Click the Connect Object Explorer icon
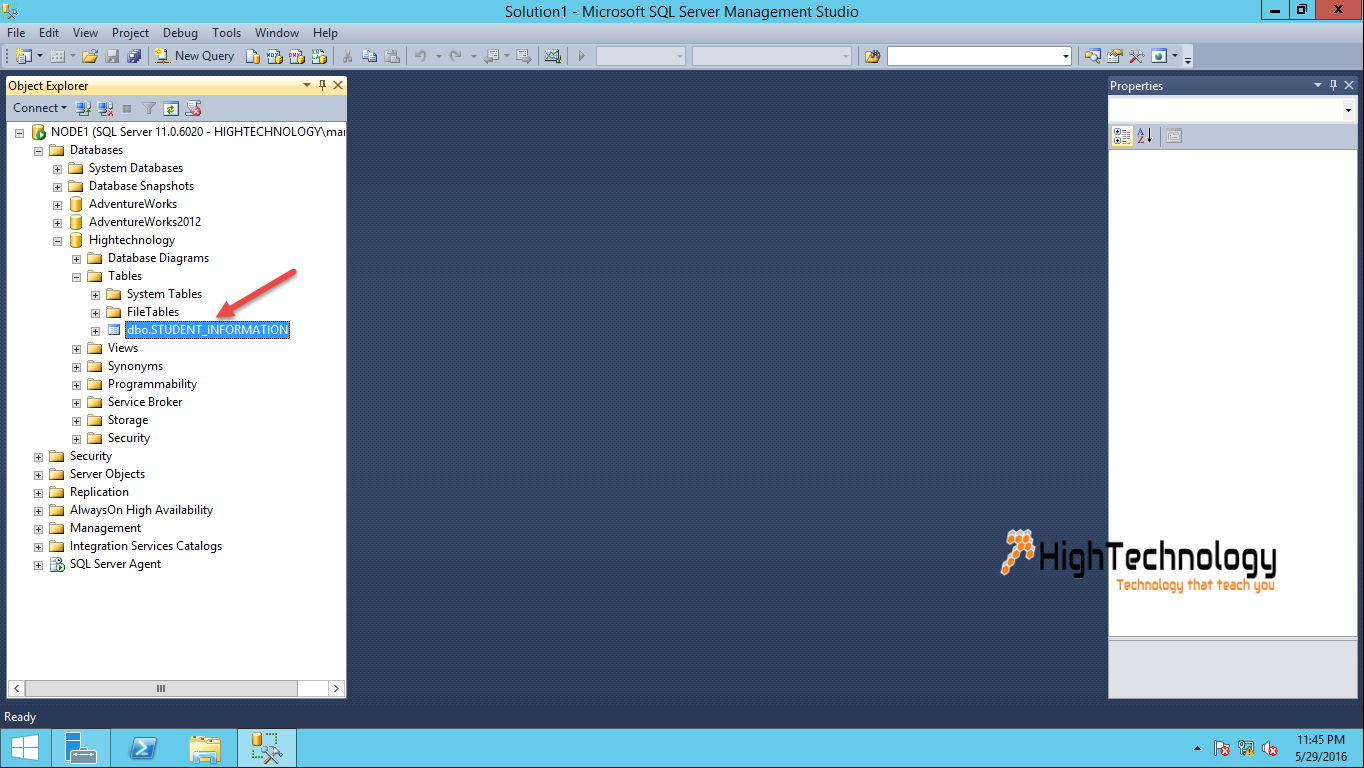The height and width of the screenshot is (768, 1364). 83,108
